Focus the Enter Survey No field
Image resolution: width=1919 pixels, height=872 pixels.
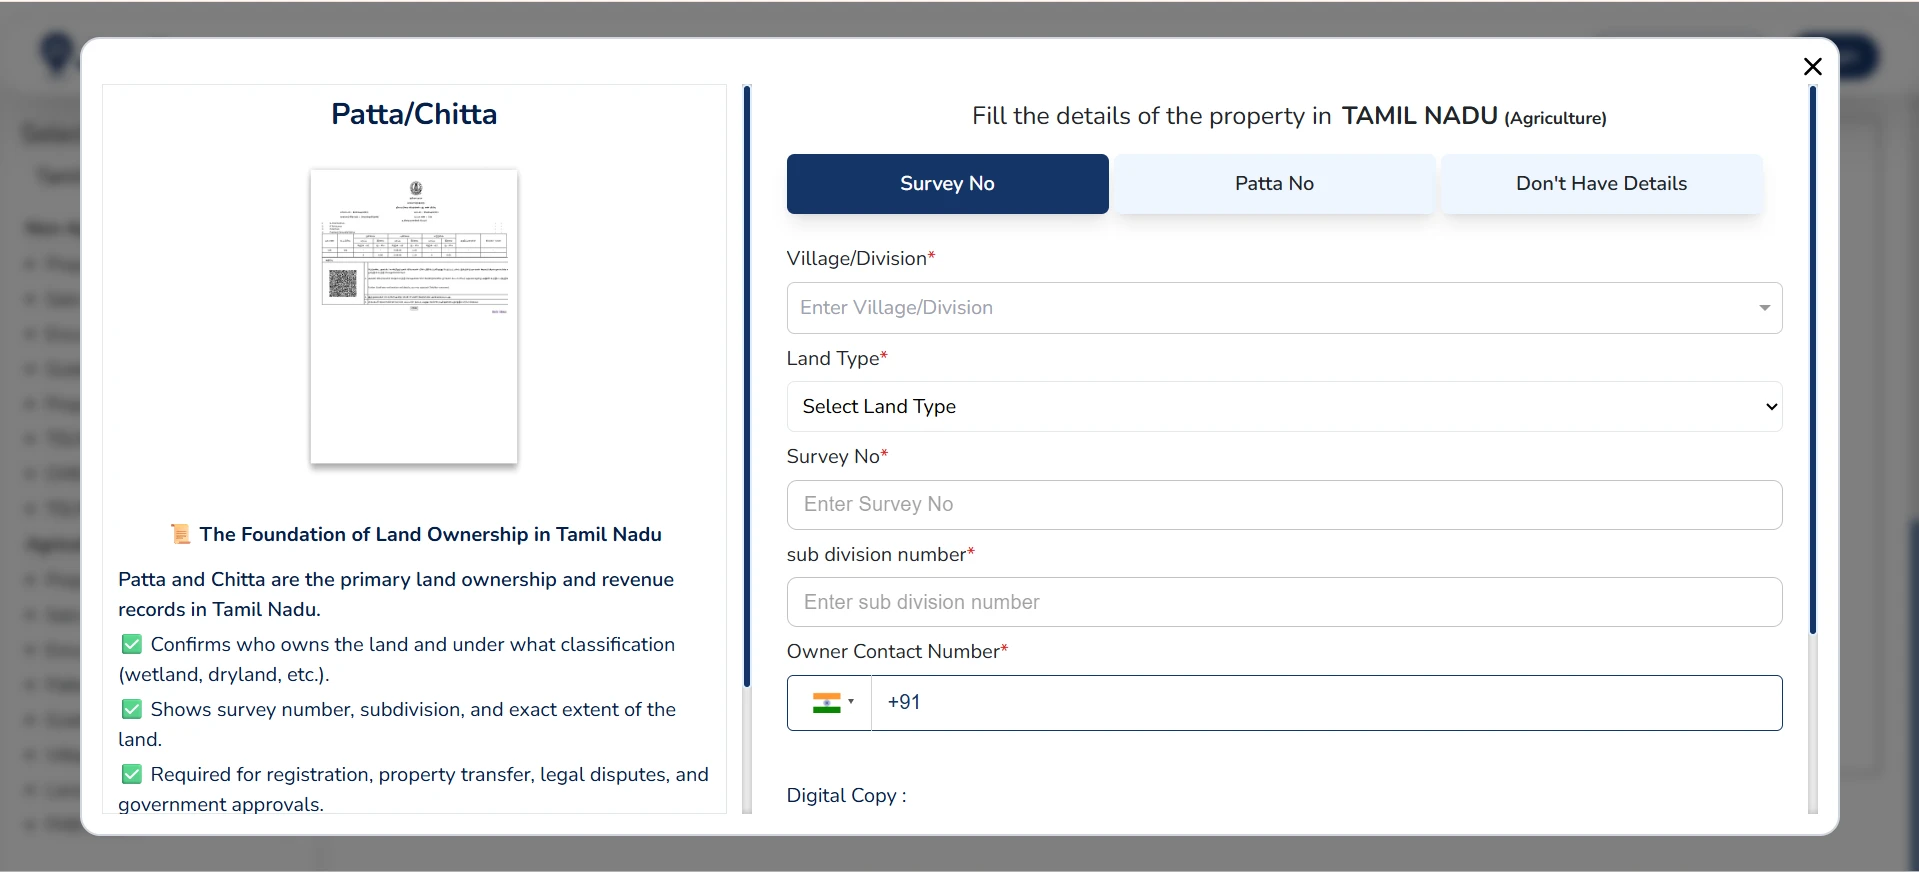click(1283, 505)
